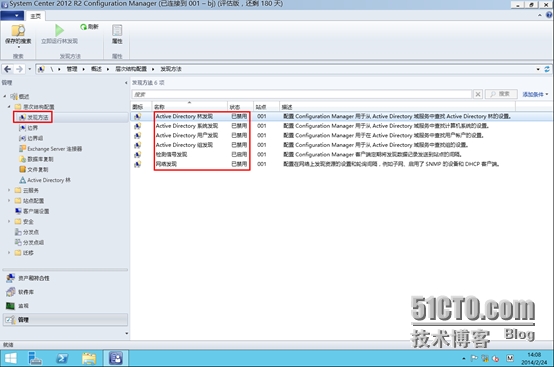Click the 搜索 search button
554x367 pixels.
coord(501,94)
